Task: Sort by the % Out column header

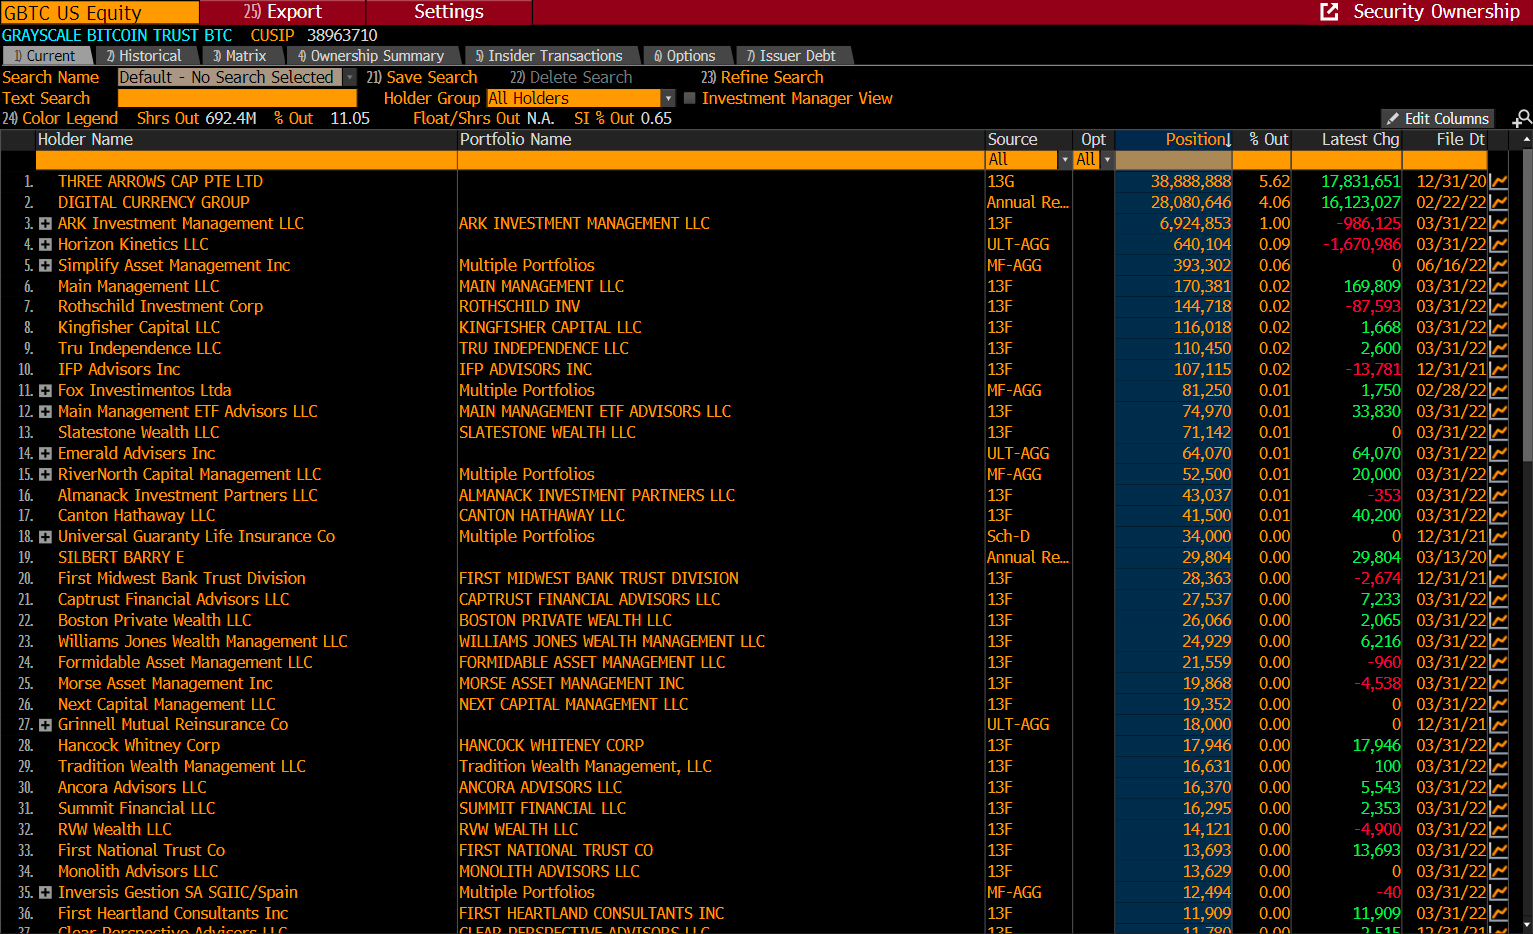Action: (x=1262, y=140)
